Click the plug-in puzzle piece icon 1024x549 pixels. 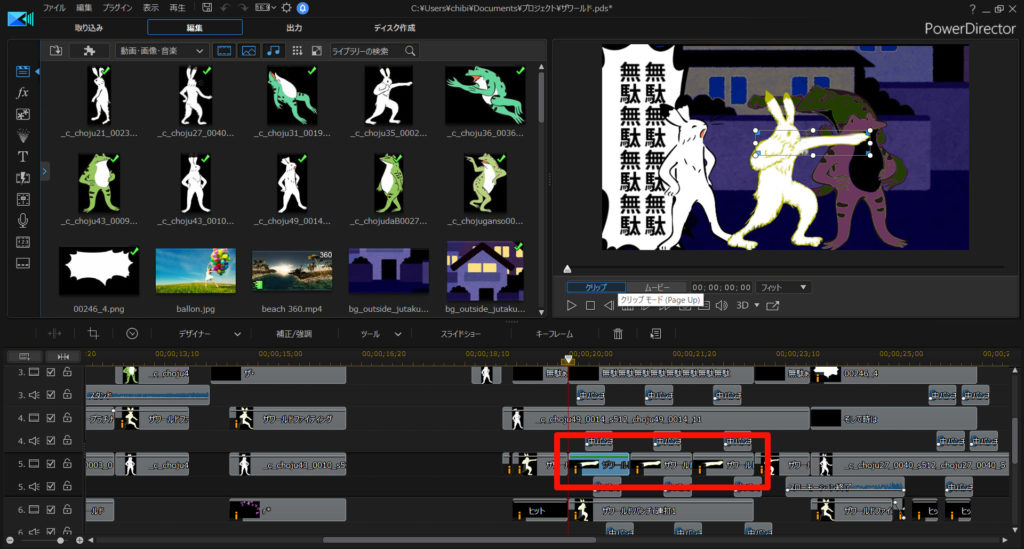89,50
